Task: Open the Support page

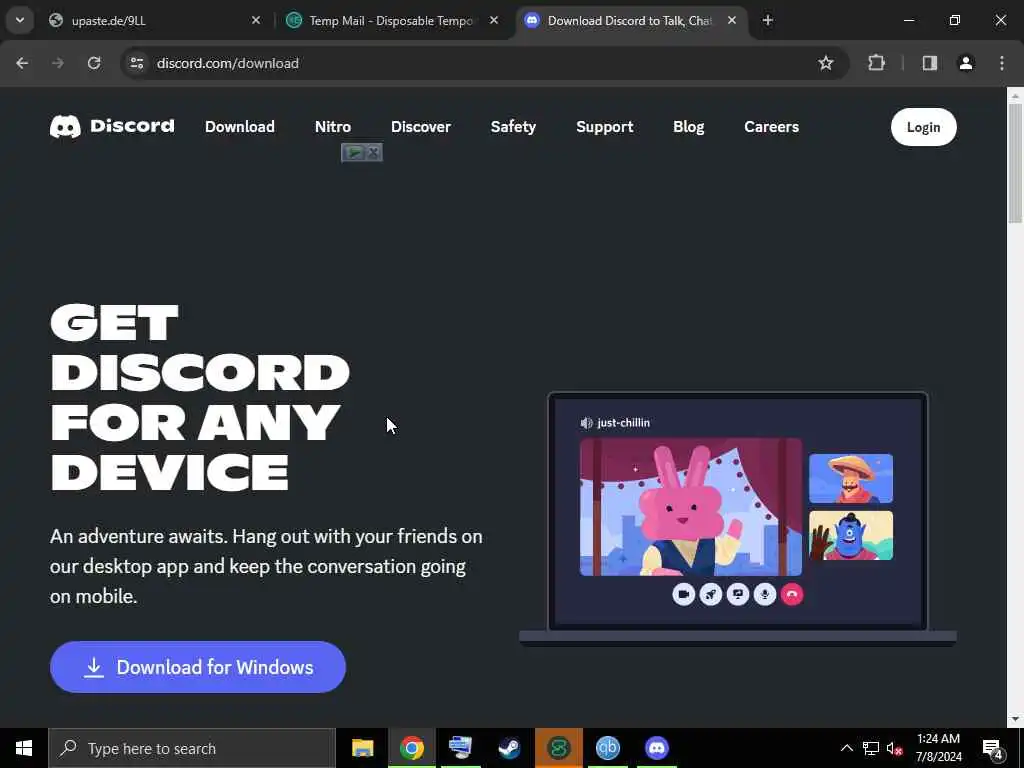Action: (x=605, y=127)
